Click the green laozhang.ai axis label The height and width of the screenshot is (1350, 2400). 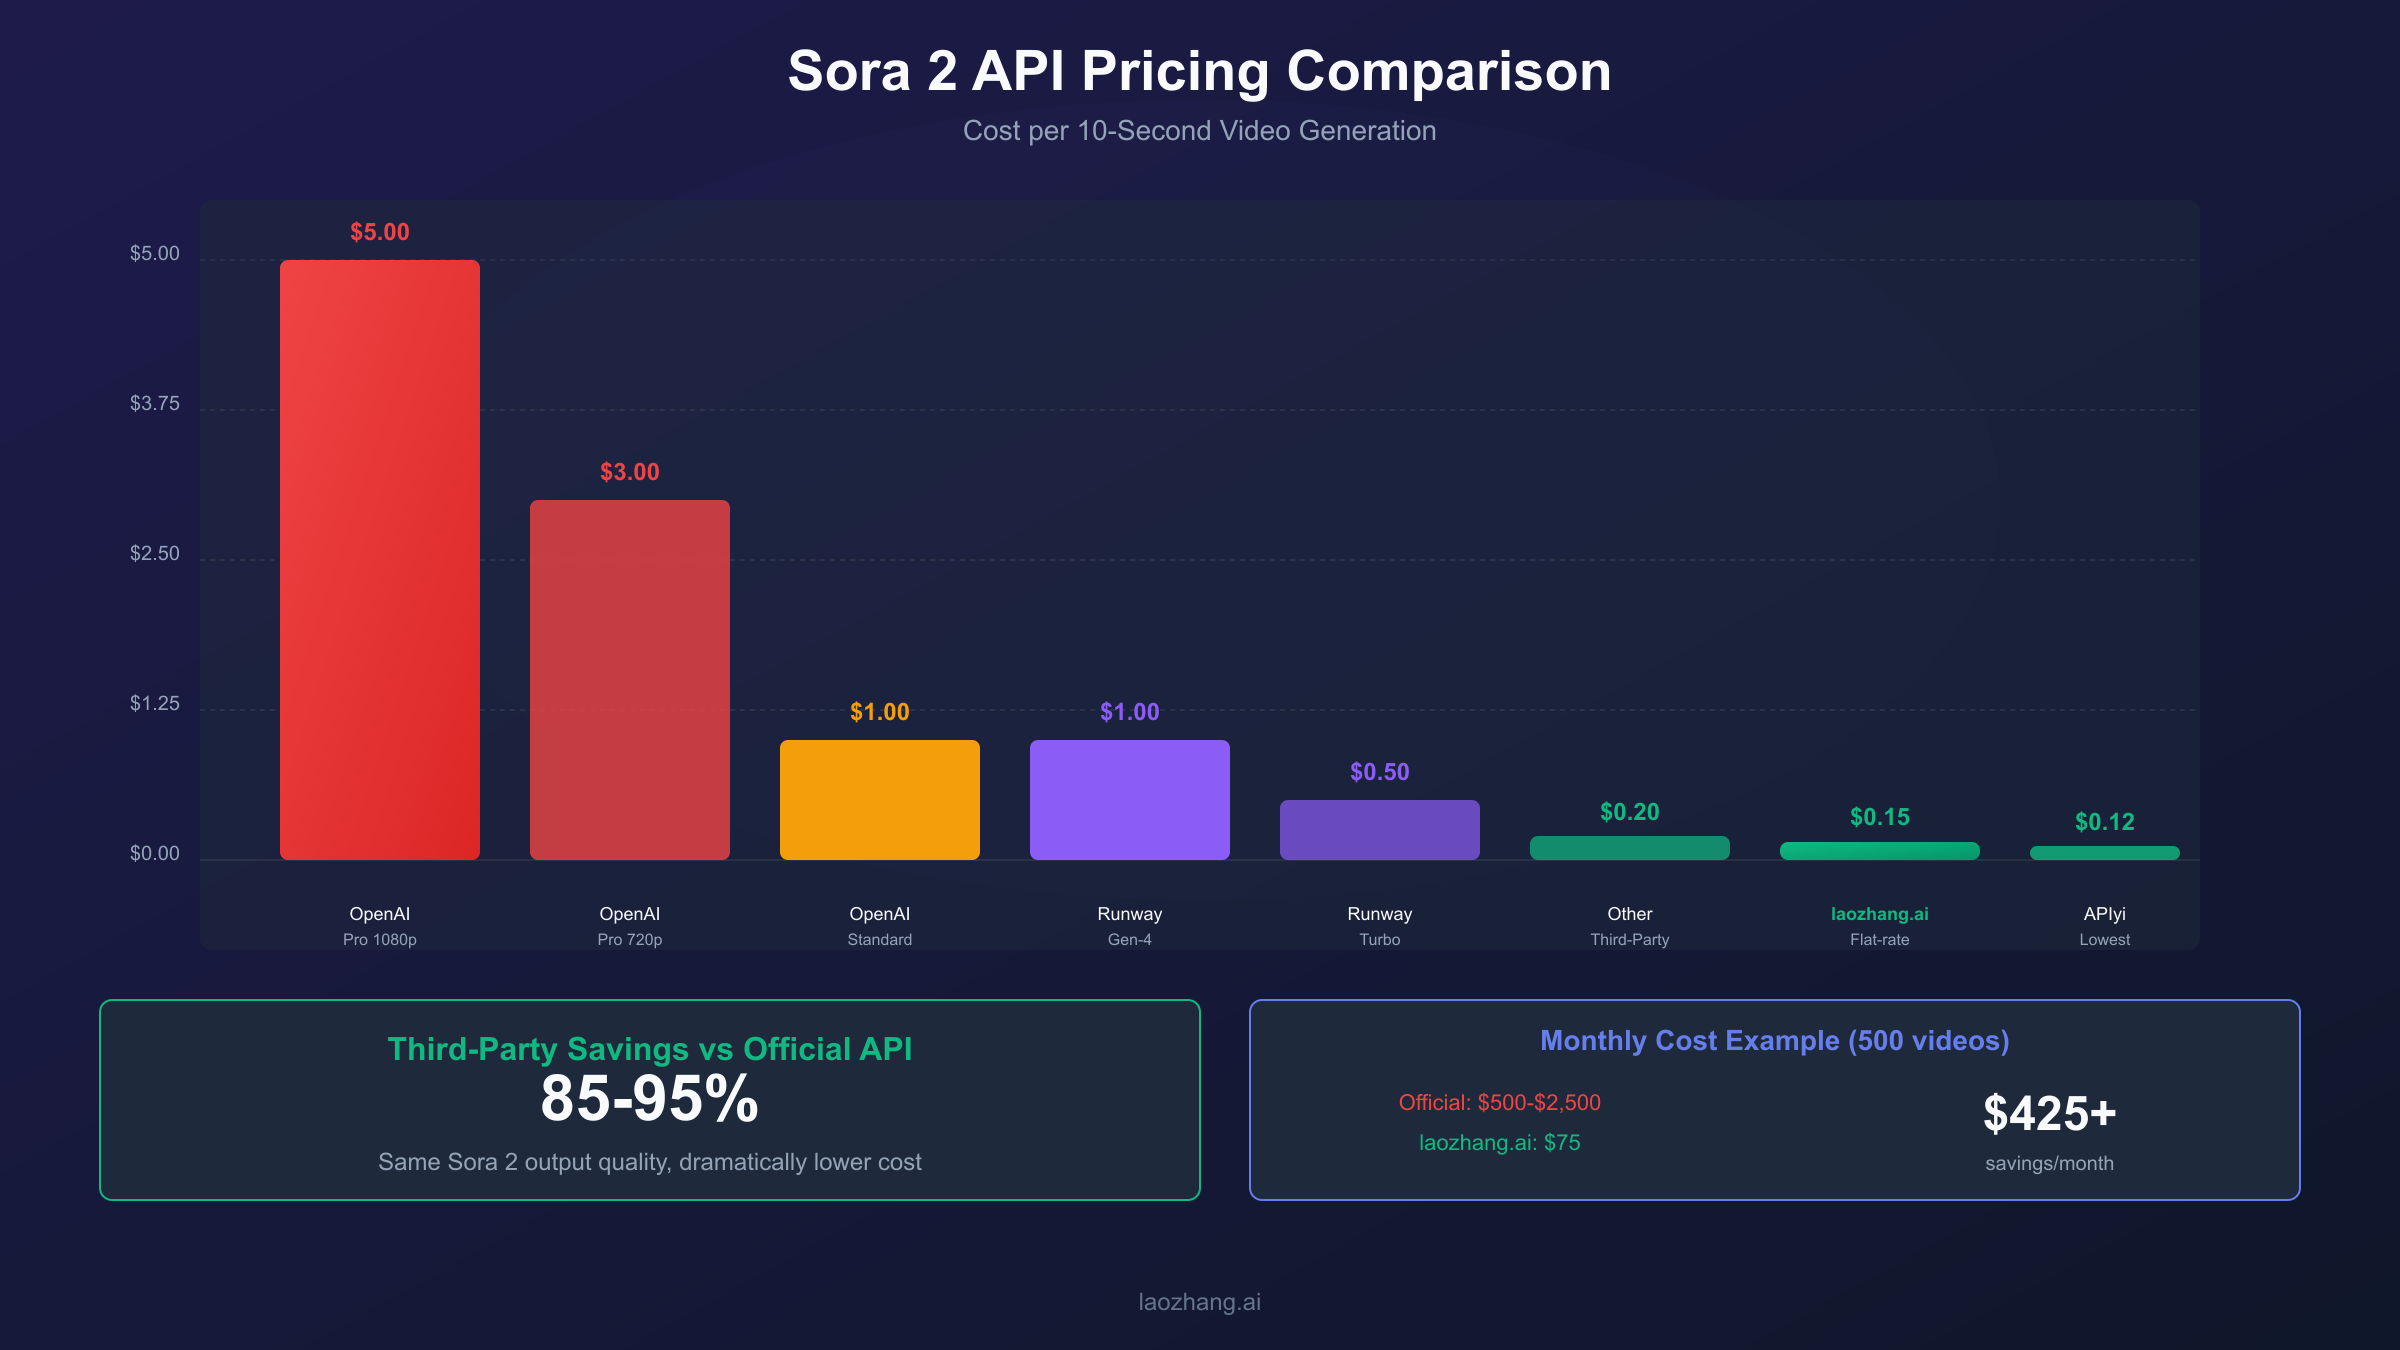(x=1880, y=914)
